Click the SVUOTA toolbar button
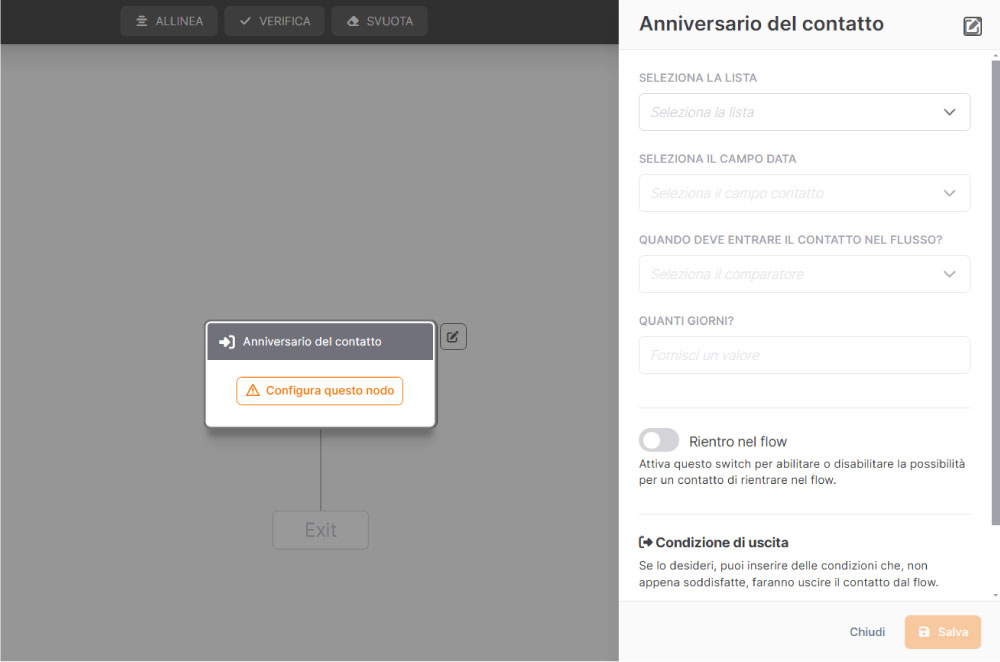The image size is (1000, 662). pos(379,21)
